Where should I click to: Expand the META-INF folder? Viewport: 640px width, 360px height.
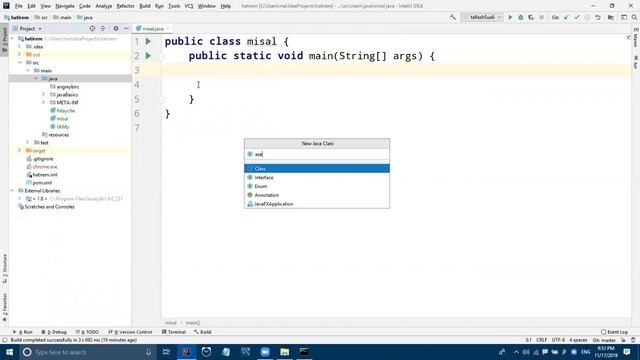point(44,102)
